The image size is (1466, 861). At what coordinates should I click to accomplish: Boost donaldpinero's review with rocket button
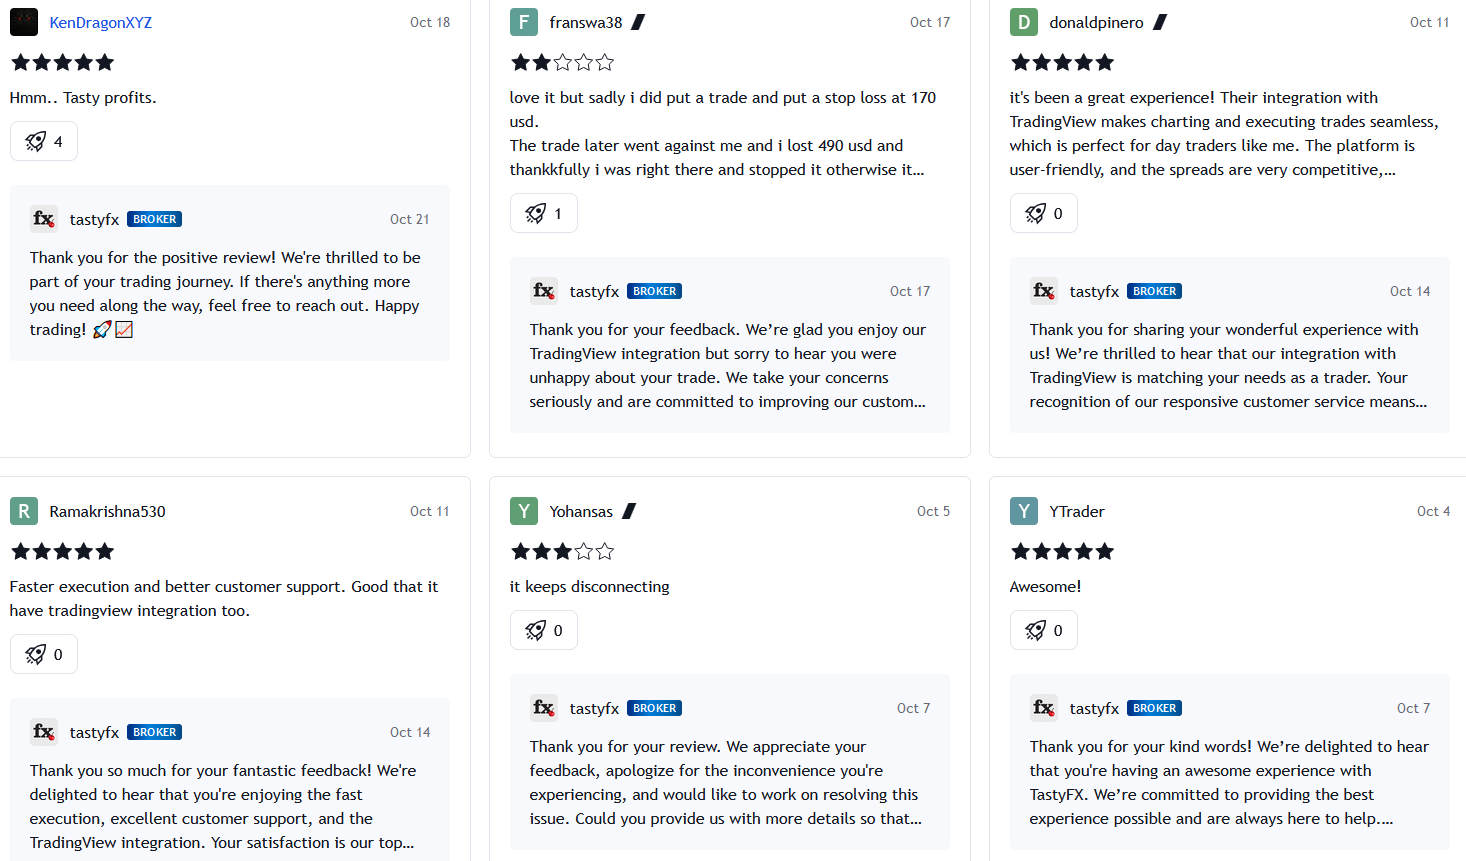coord(1044,213)
